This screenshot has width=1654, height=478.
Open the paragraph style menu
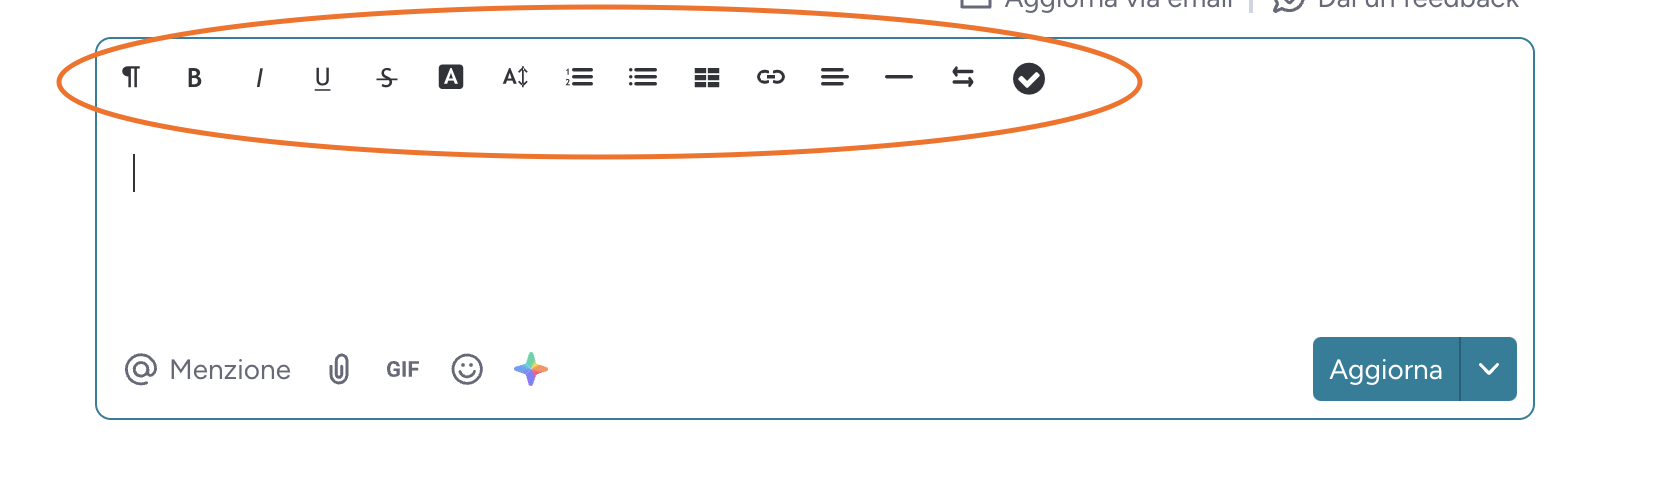tap(131, 77)
